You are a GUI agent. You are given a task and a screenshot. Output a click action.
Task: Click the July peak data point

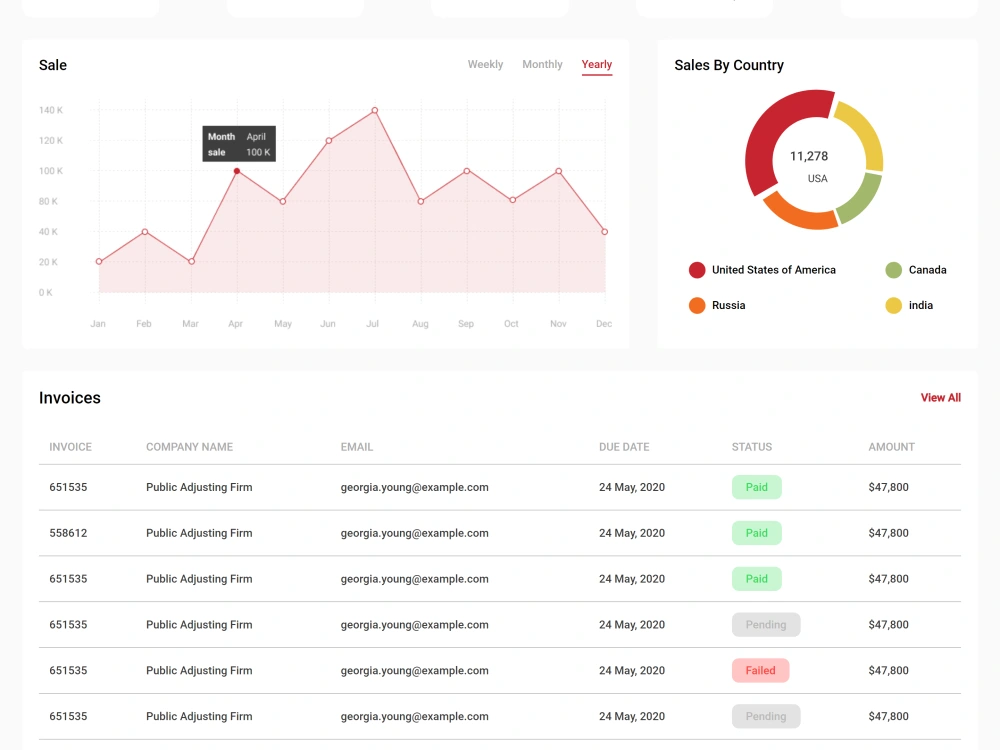coord(375,110)
